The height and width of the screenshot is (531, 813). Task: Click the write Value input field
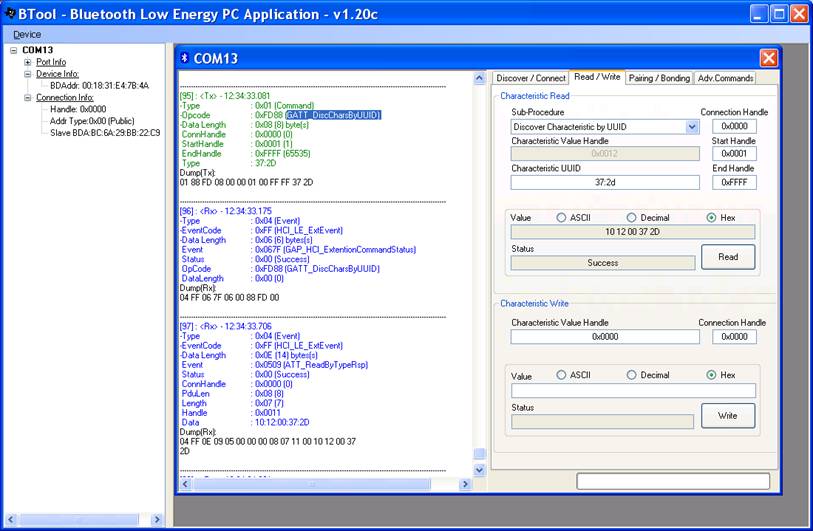[633, 391]
